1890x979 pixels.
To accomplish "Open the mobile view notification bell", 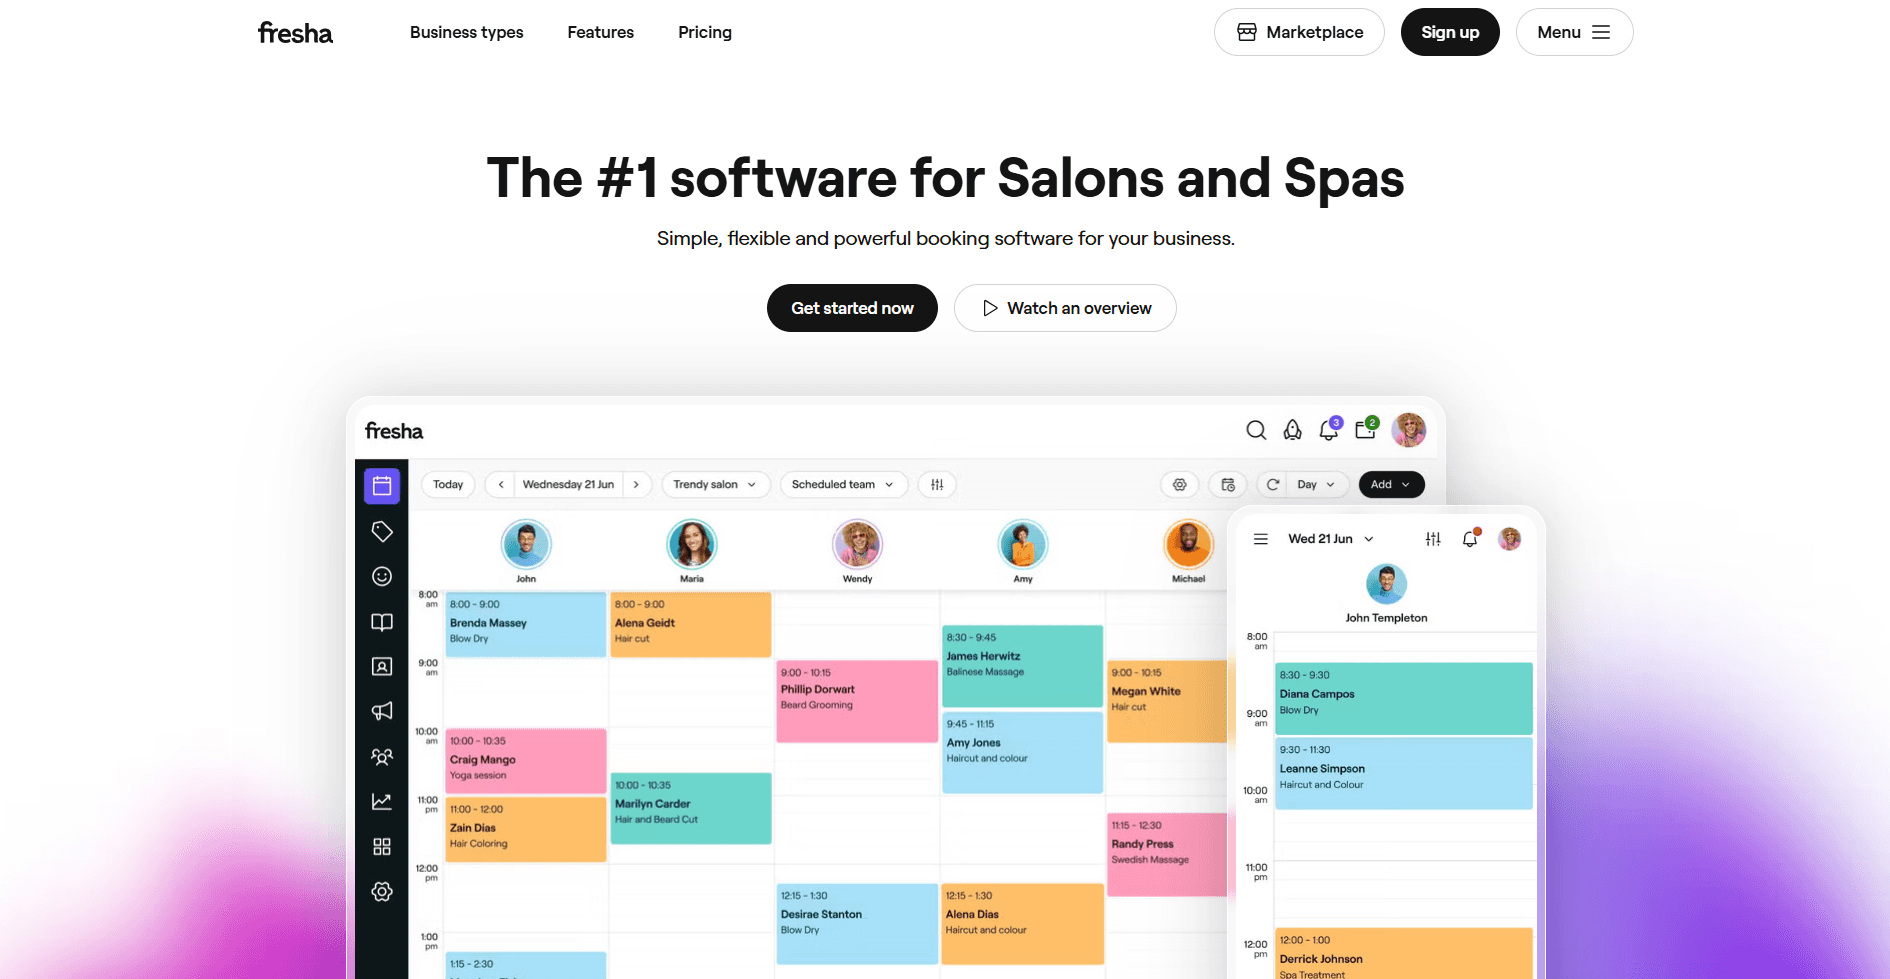I will pyautogui.click(x=1471, y=538).
